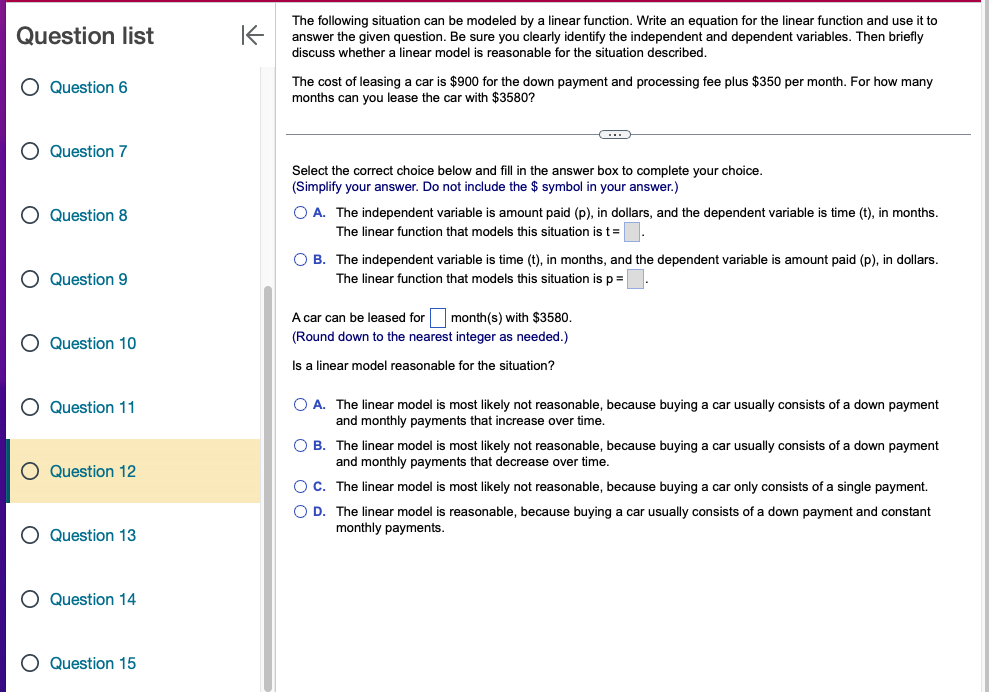Mark Question 12 as complete via its circle
The height and width of the screenshot is (692, 989).
click(29, 471)
